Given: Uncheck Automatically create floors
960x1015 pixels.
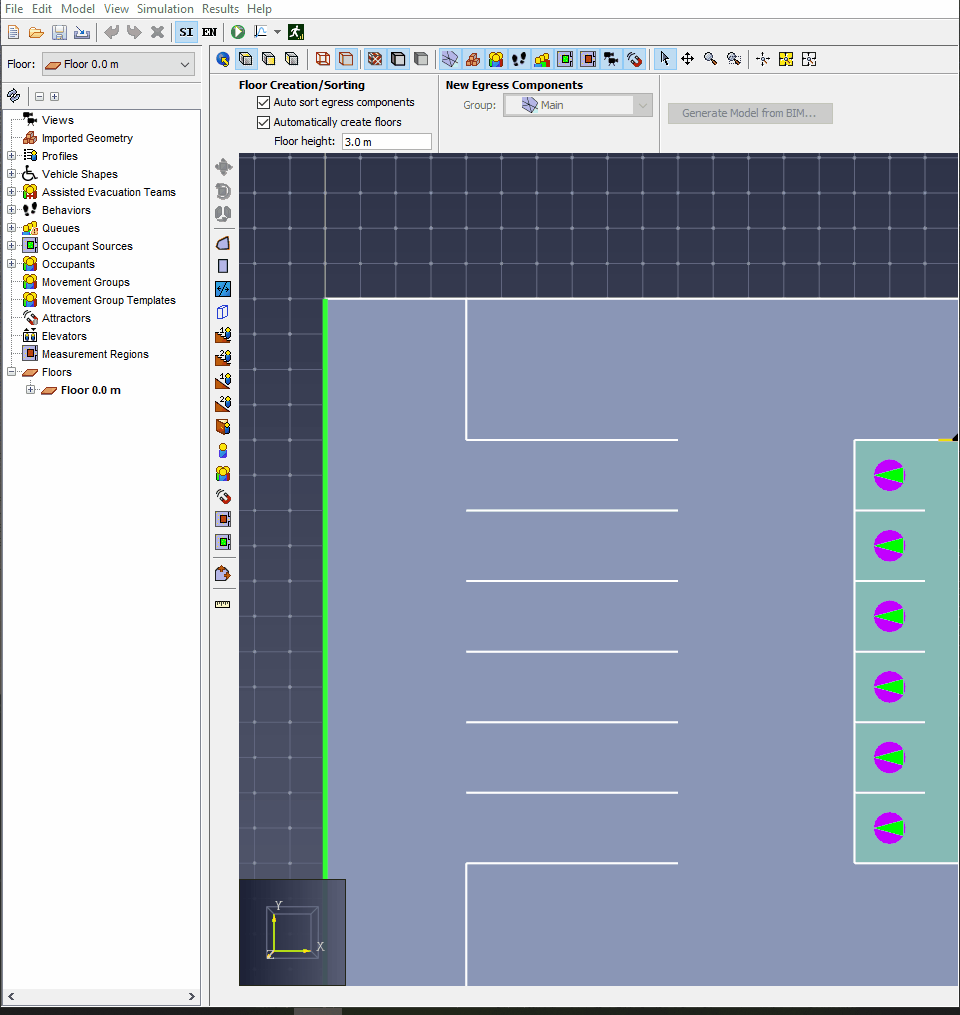Looking at the screenshot, I should 264,122.
